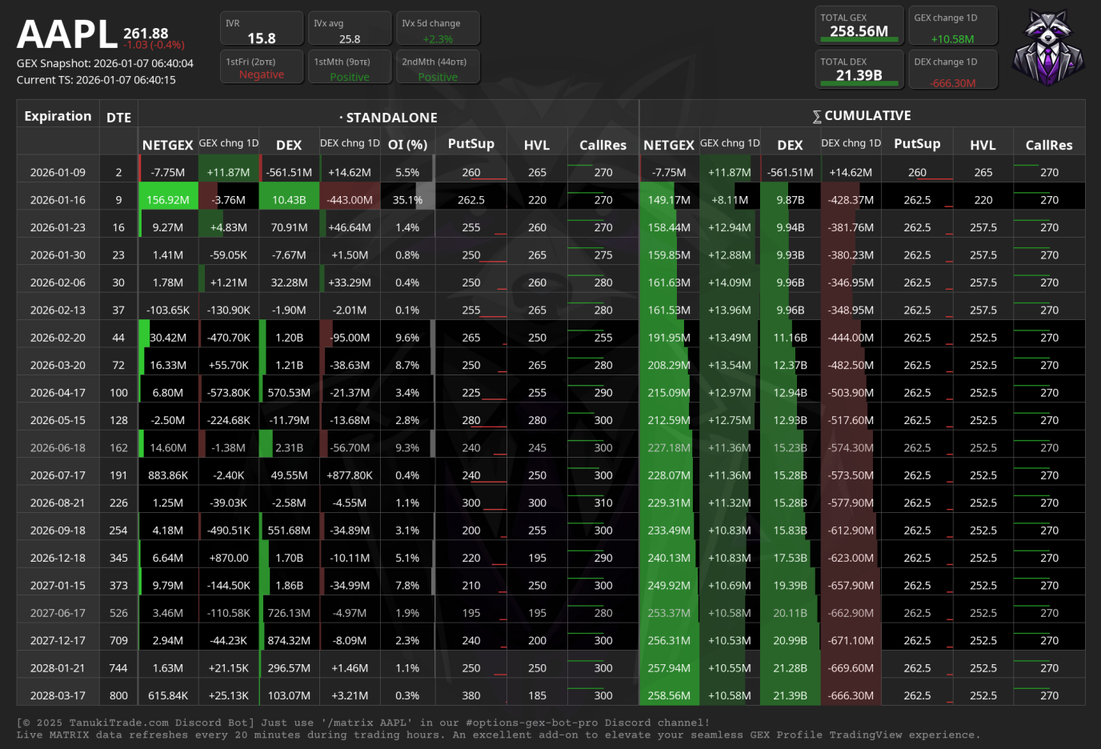Click the DTE value 800
The image size is (1101, 749).
119,695
